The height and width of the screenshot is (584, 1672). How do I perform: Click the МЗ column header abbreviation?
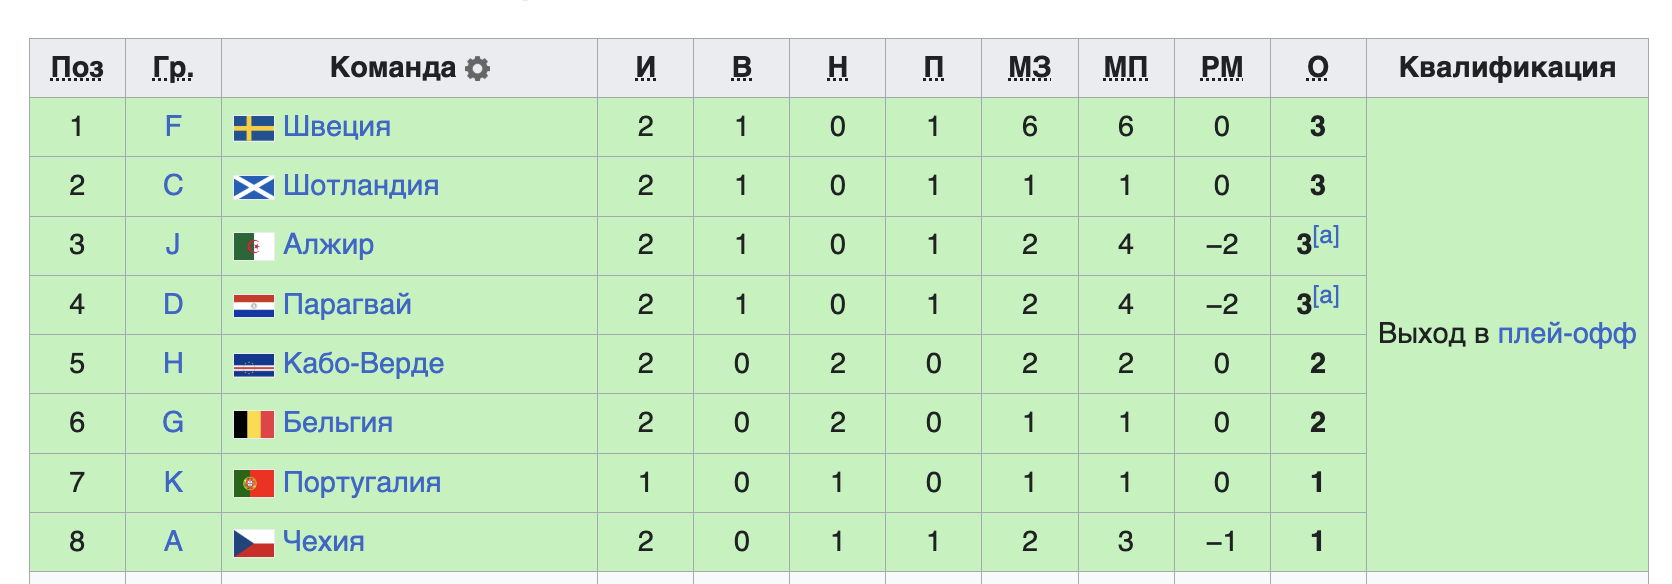(1030, 68)
